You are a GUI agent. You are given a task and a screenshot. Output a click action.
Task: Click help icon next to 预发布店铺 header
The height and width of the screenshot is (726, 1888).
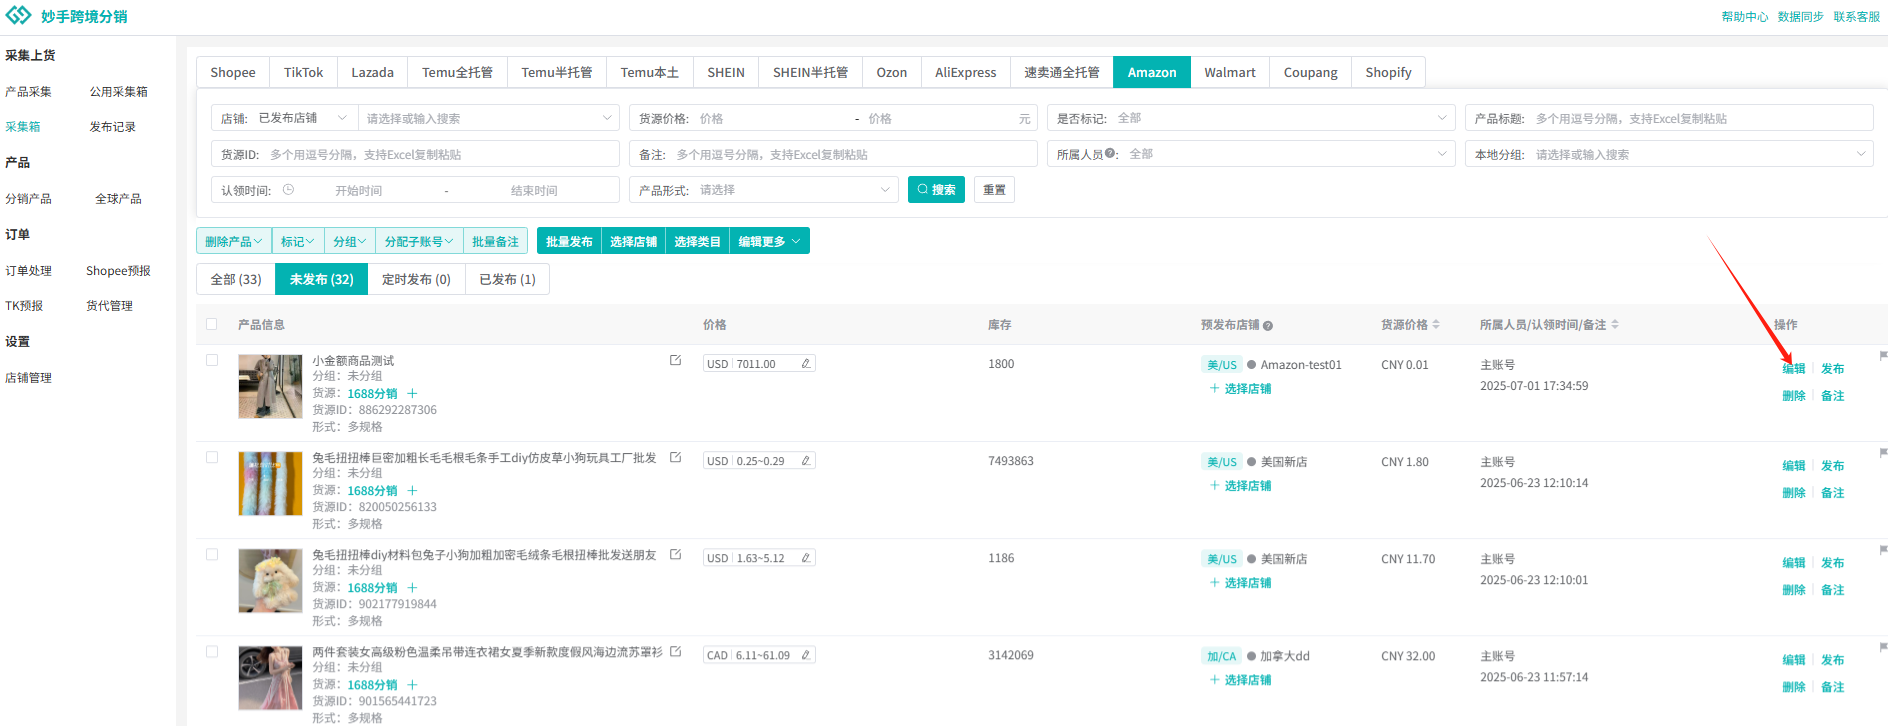1268,326
